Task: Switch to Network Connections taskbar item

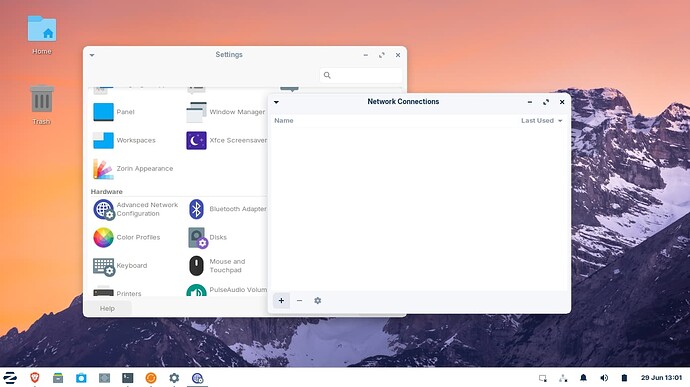Action: (197, 378)
